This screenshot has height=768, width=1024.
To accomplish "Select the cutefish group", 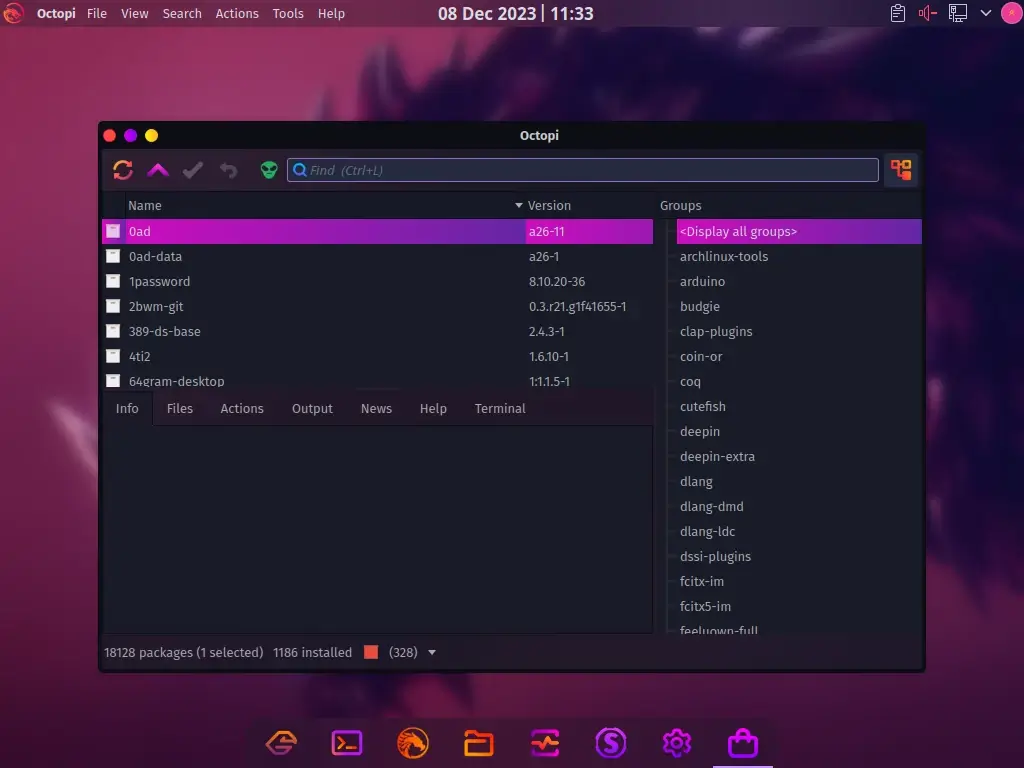I will click(703, 406).
